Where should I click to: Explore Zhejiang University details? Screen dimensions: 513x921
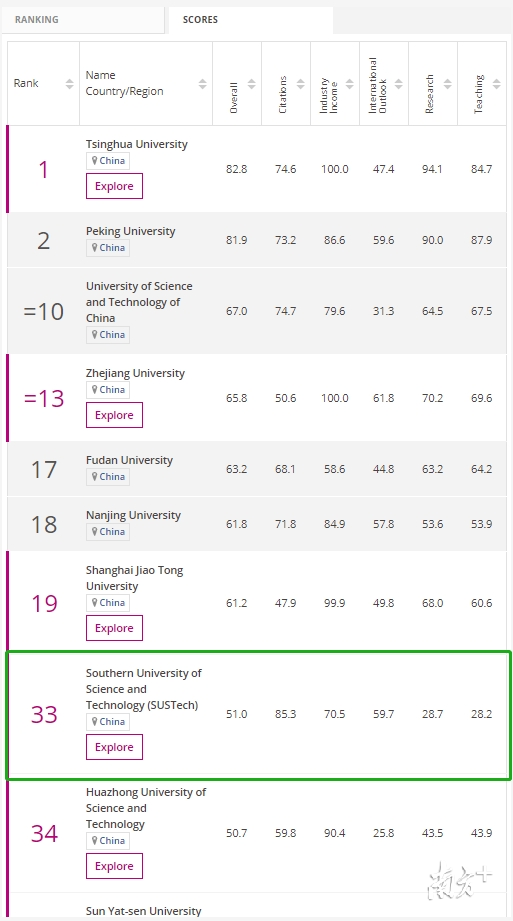tap(114, 415)
